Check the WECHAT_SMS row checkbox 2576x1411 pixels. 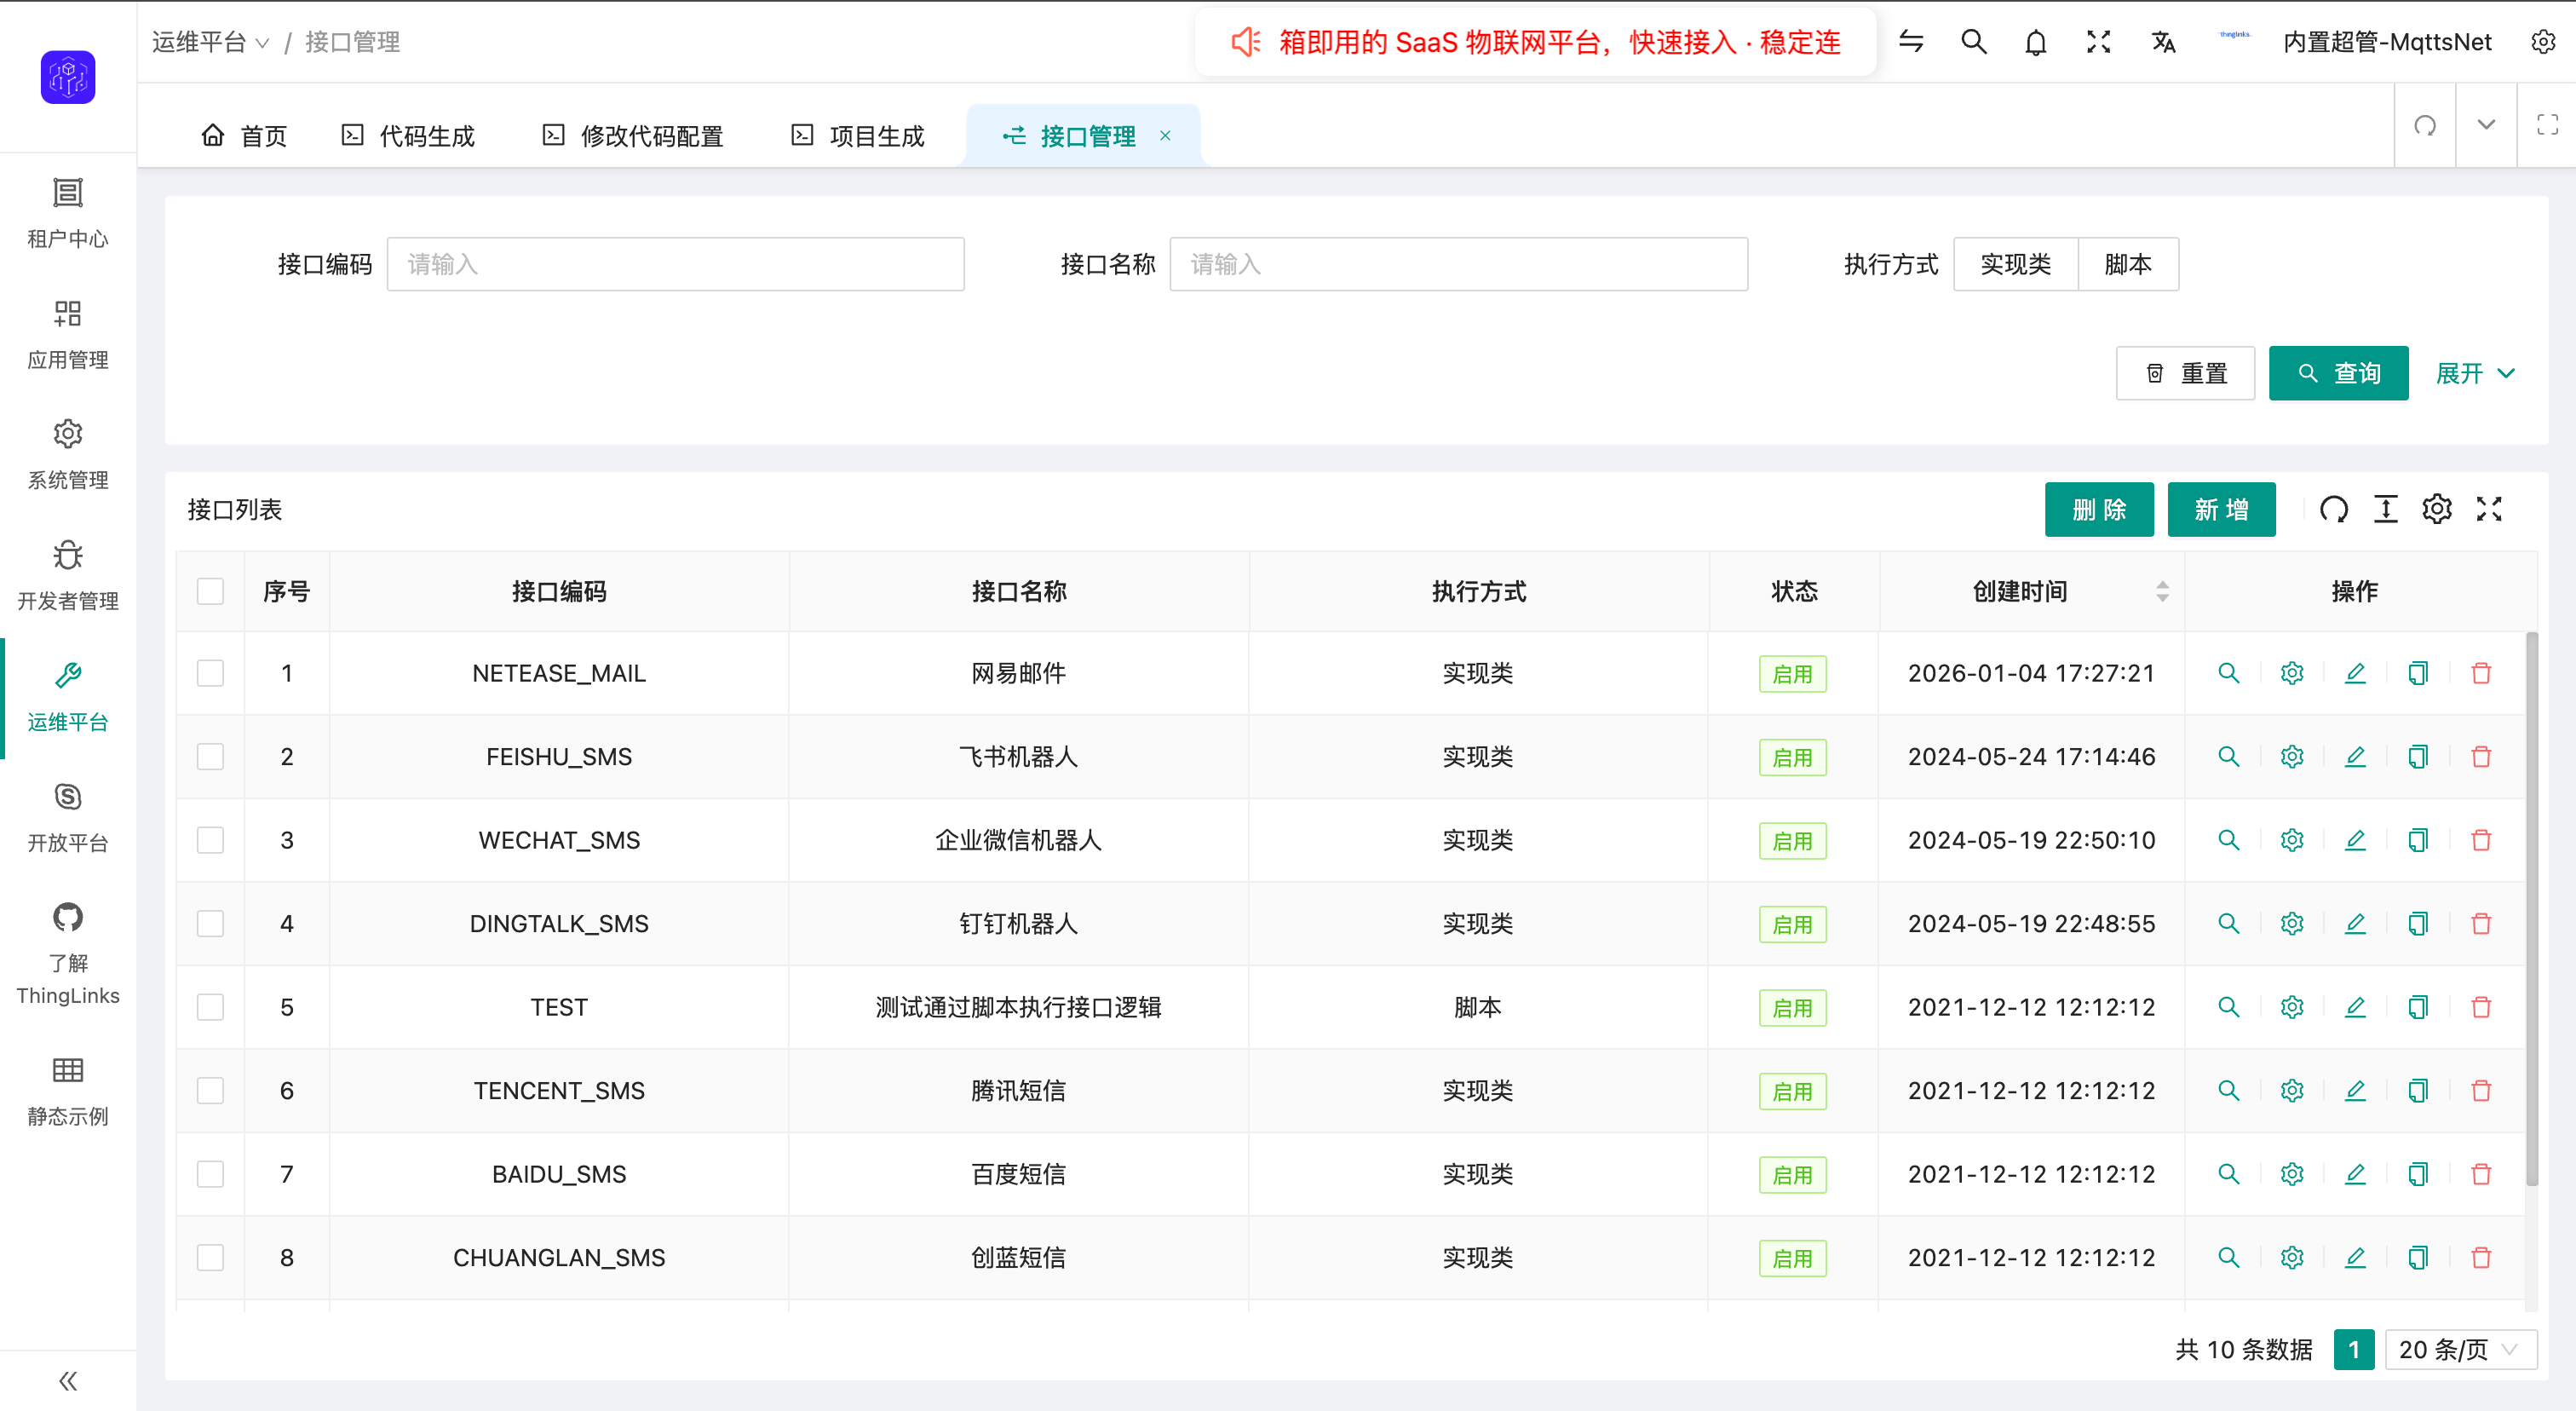tap(210, 840)
